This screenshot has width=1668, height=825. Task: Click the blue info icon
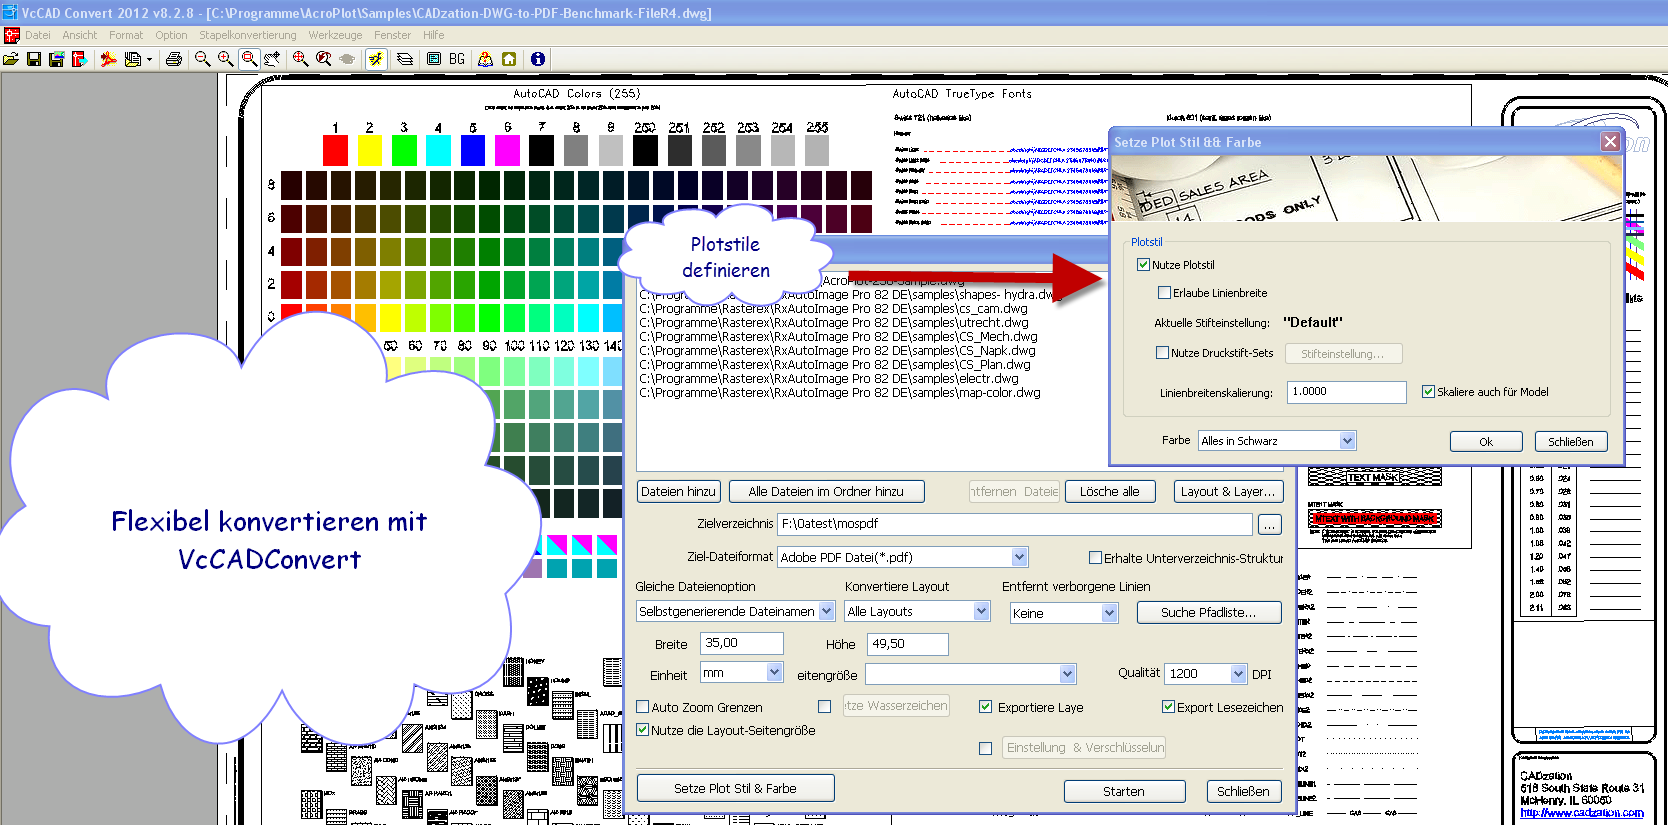[537, 59]
